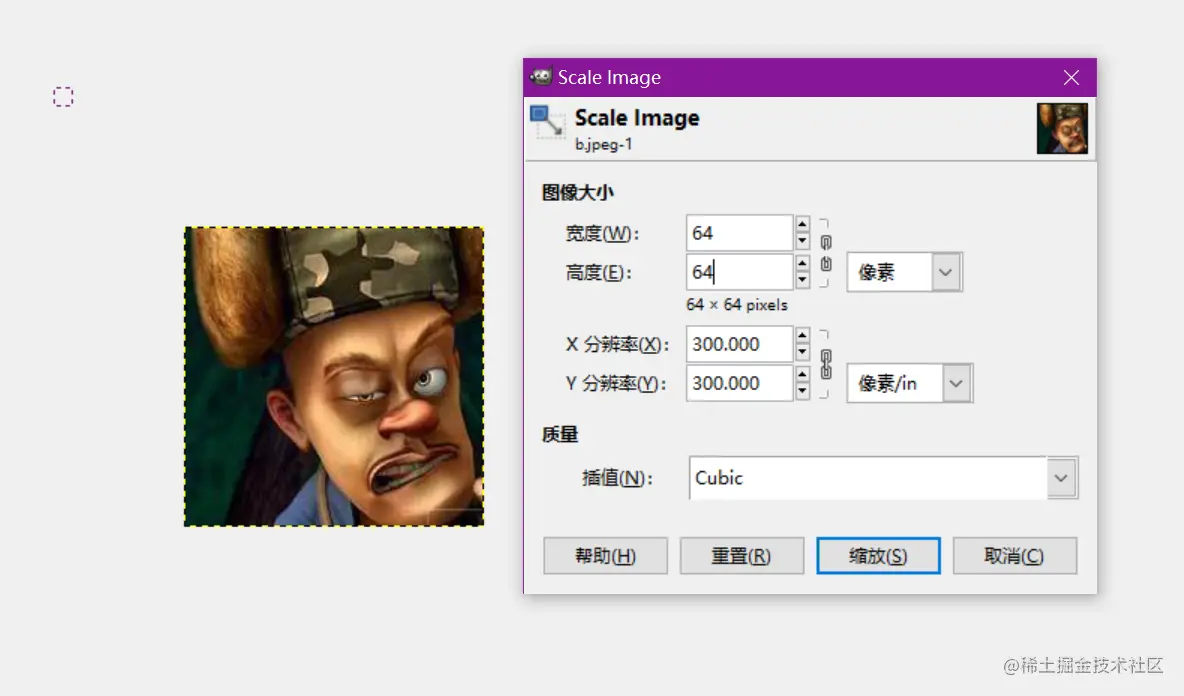Screen dimensions: 1184x696
Task: Click the Y resolution down arrow
Action: [801, 389]
